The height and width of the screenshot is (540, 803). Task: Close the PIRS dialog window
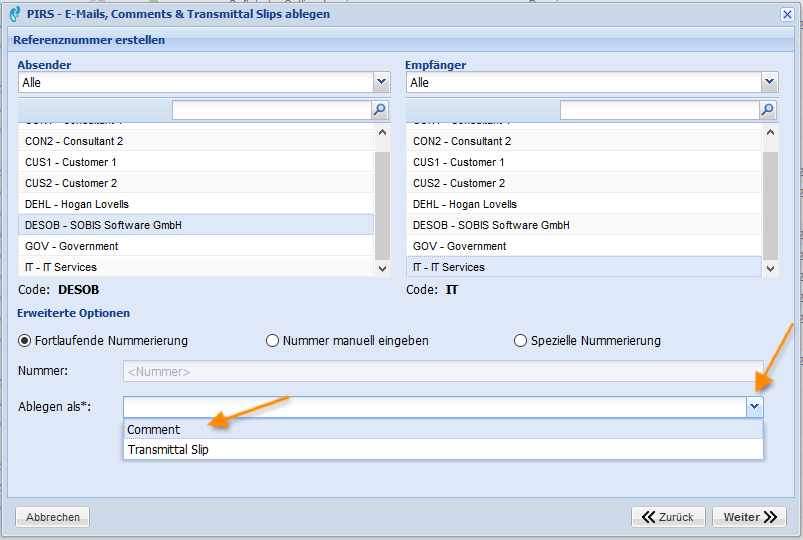[787, 14]
